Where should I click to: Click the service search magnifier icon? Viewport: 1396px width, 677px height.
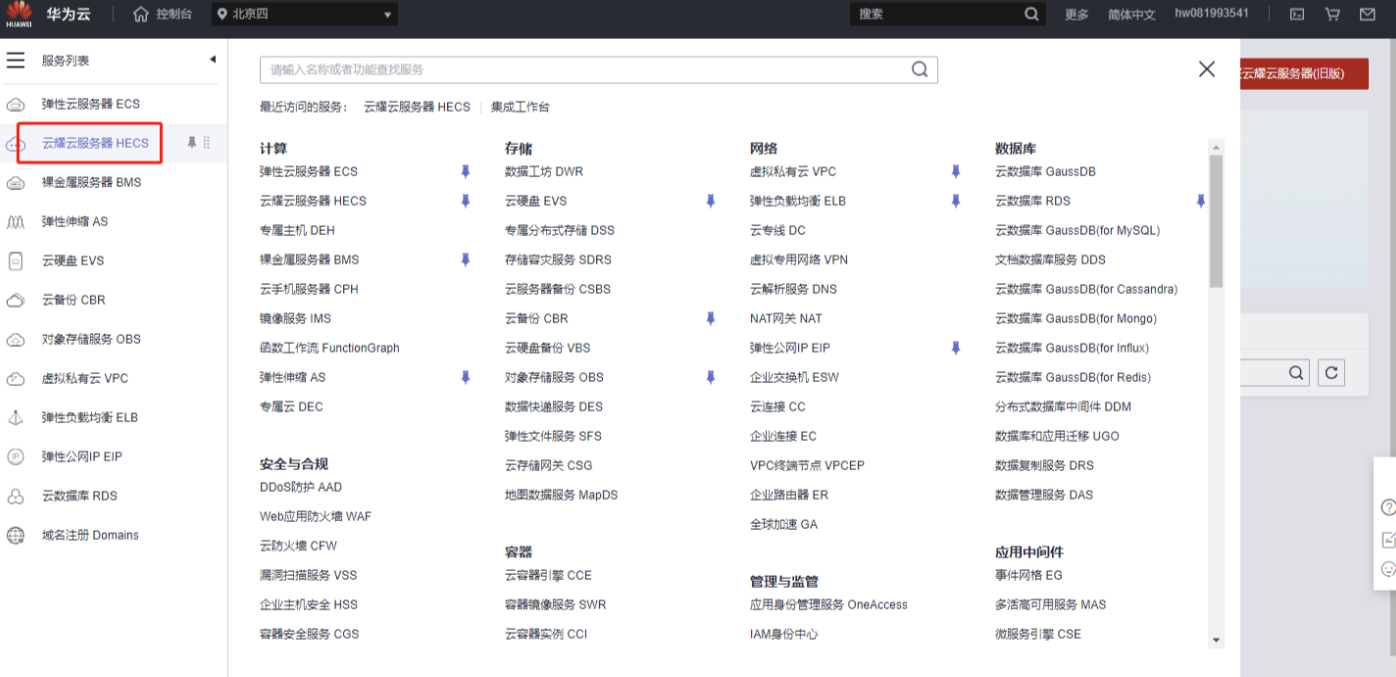[x=920, y=70]
